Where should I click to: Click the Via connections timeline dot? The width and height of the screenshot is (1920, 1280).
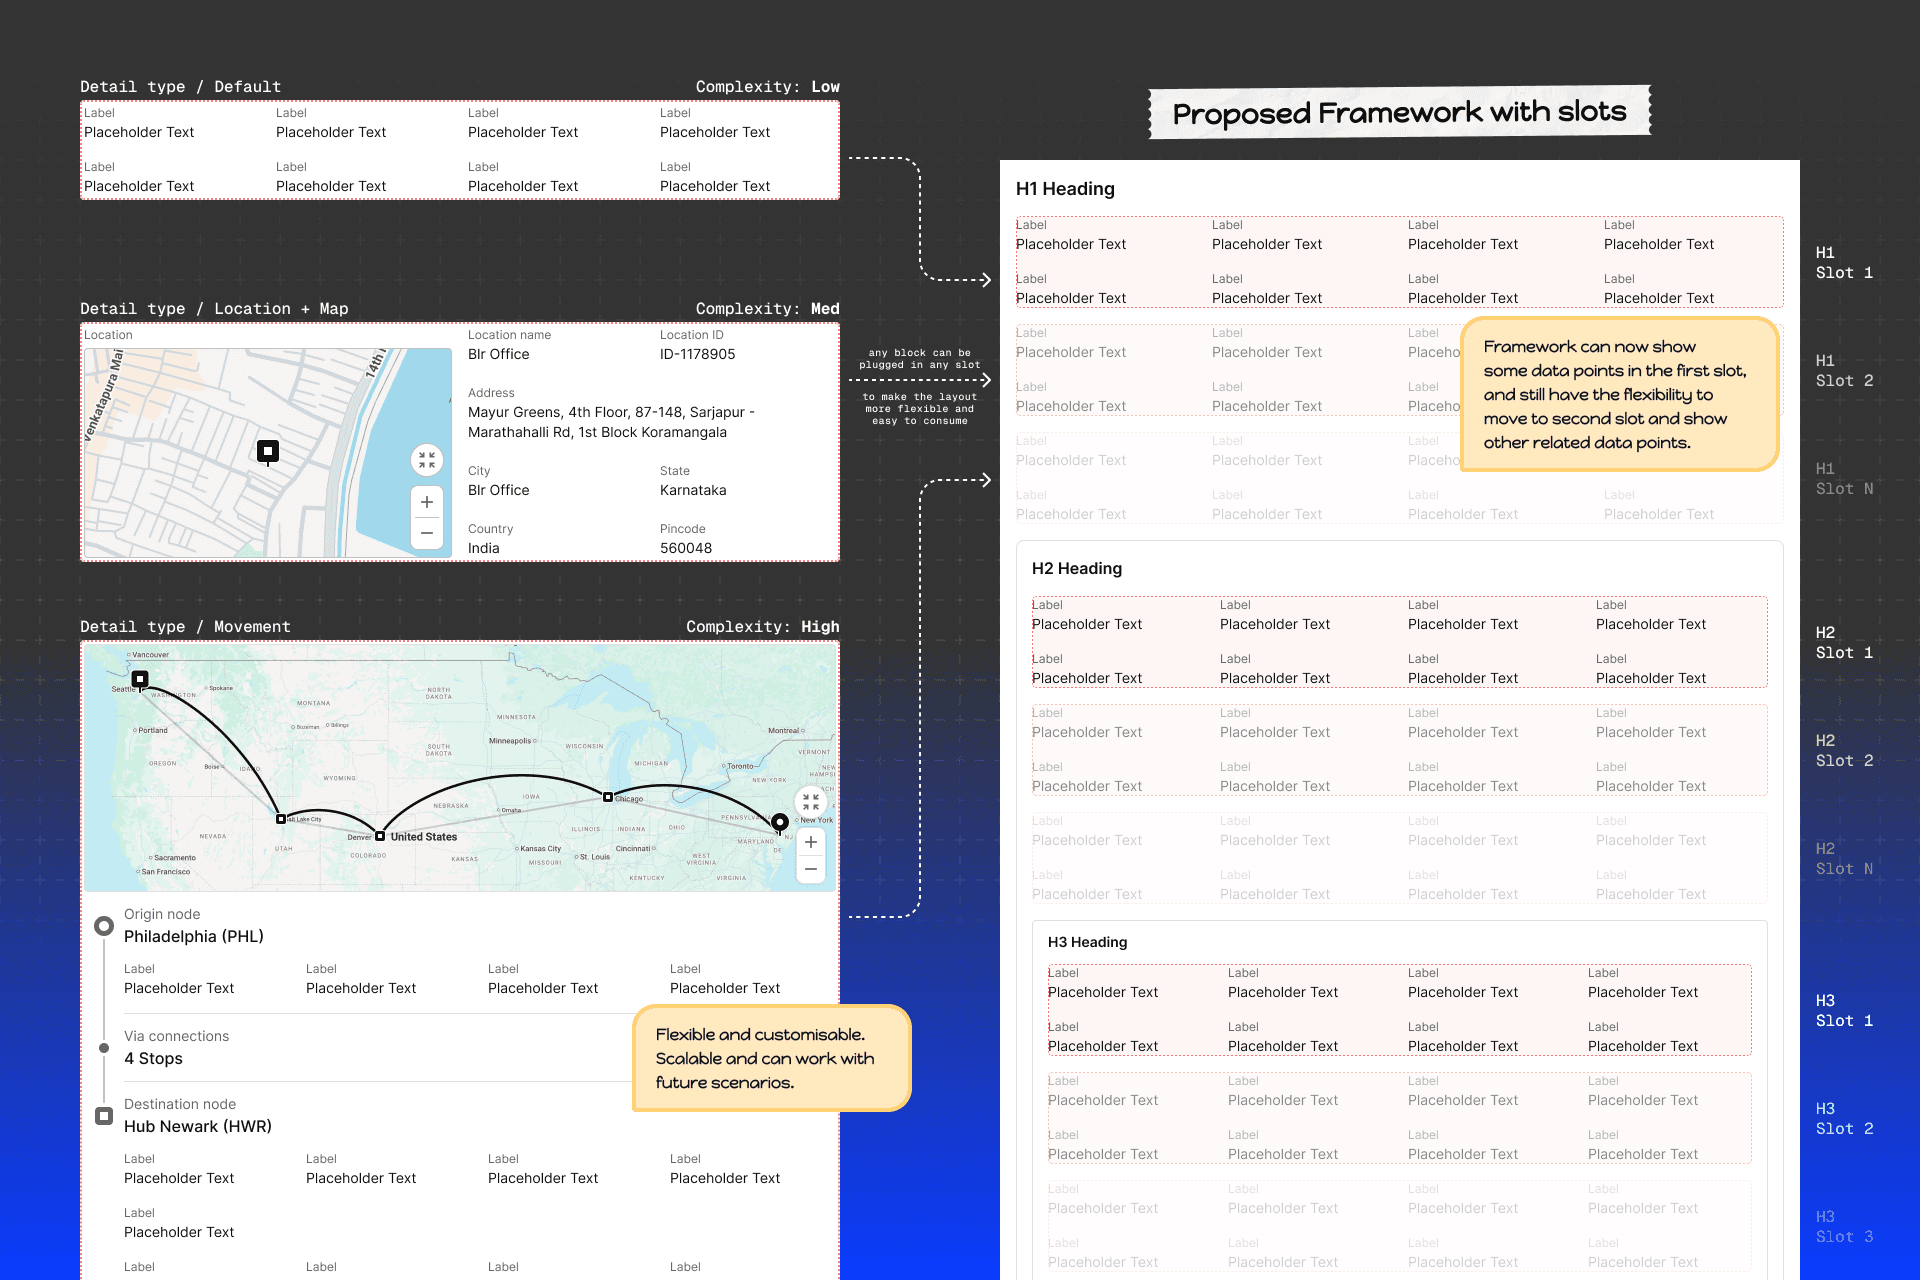104,1048
